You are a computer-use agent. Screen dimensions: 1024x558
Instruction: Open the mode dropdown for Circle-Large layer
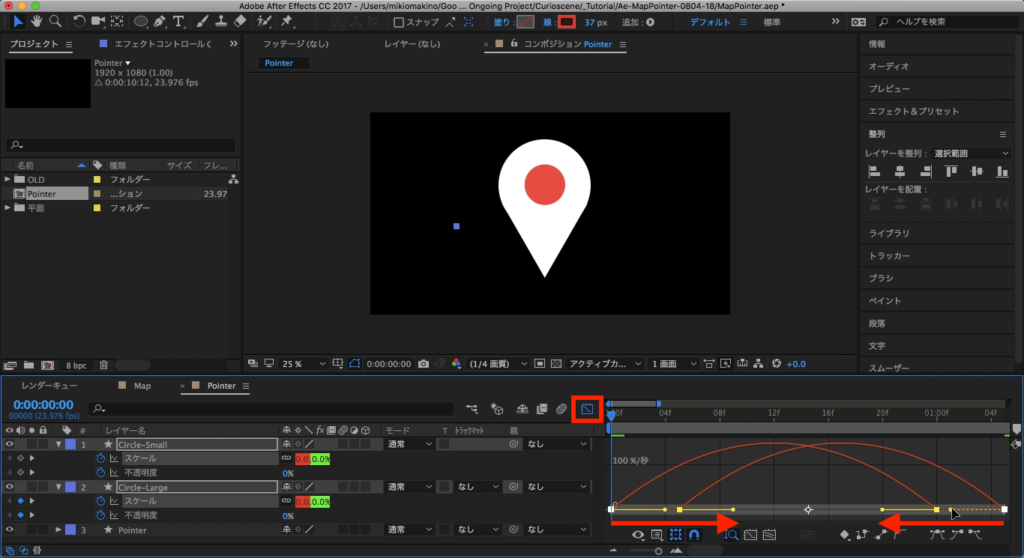pos(408,487)
